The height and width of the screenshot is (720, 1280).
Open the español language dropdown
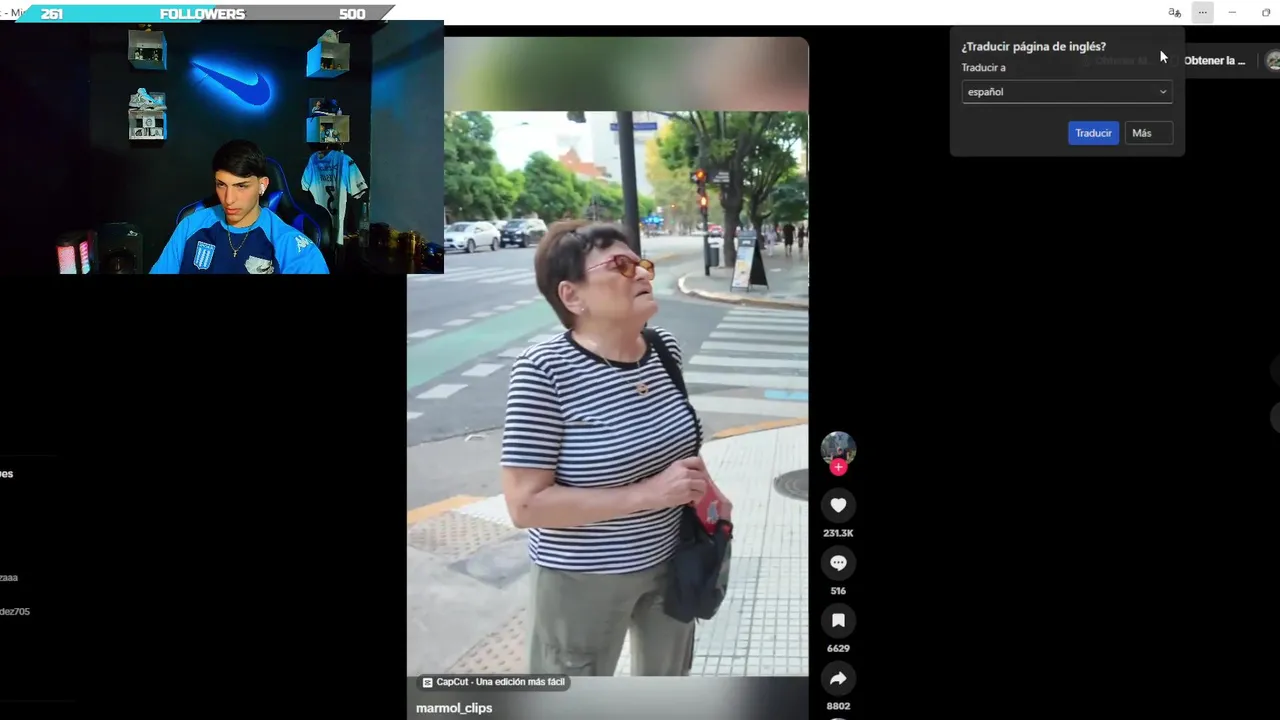coord(1067,92)
